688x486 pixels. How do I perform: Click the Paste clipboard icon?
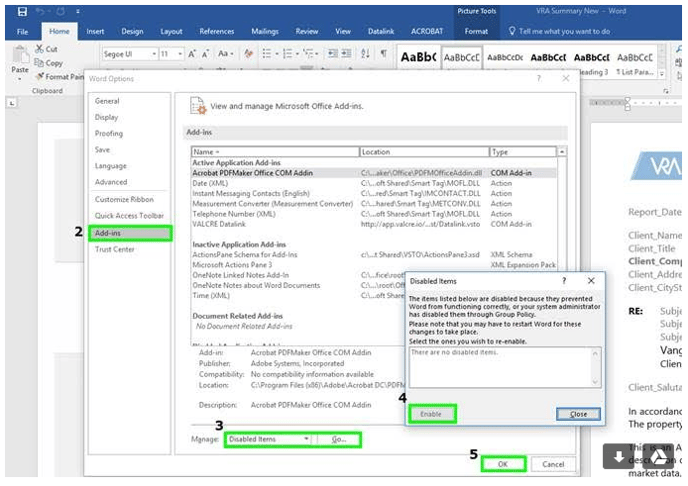coord(20,57)
